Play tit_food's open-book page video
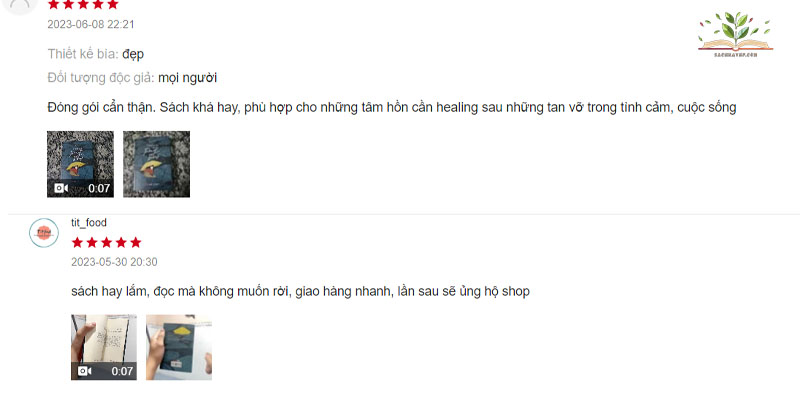This screenshot has width=800, height=400. click(104, 347)
